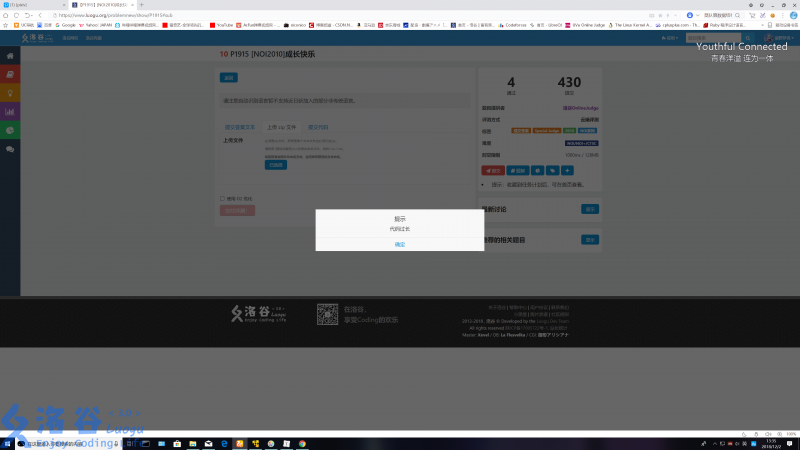Click 确定 in the alert dialog
The image size is (800, 450).
point(399,244)
